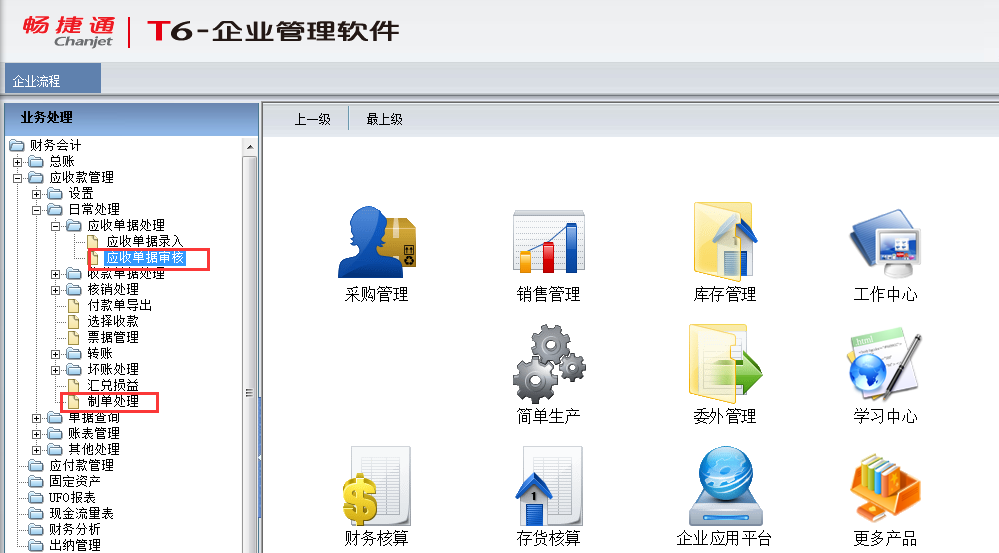Click the folder icon beside UFO报表
Viewport: 999px width, 553px height.
coord(36,497)
